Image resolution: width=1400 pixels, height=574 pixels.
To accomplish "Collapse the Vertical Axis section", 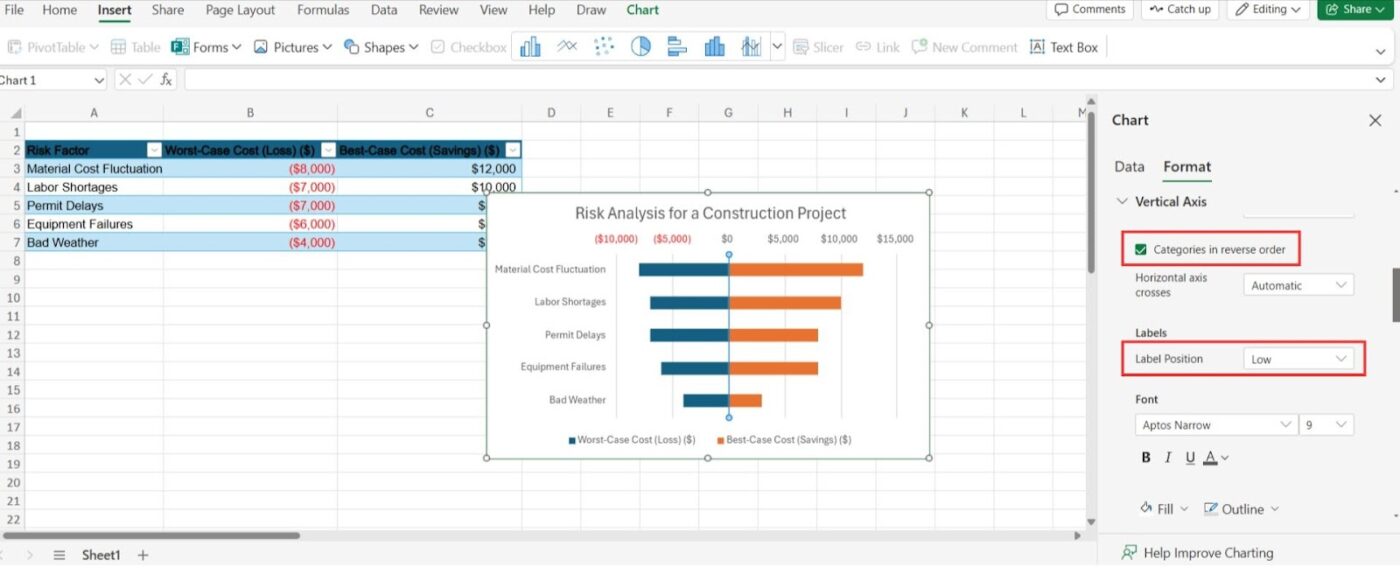I will 1122,202.
